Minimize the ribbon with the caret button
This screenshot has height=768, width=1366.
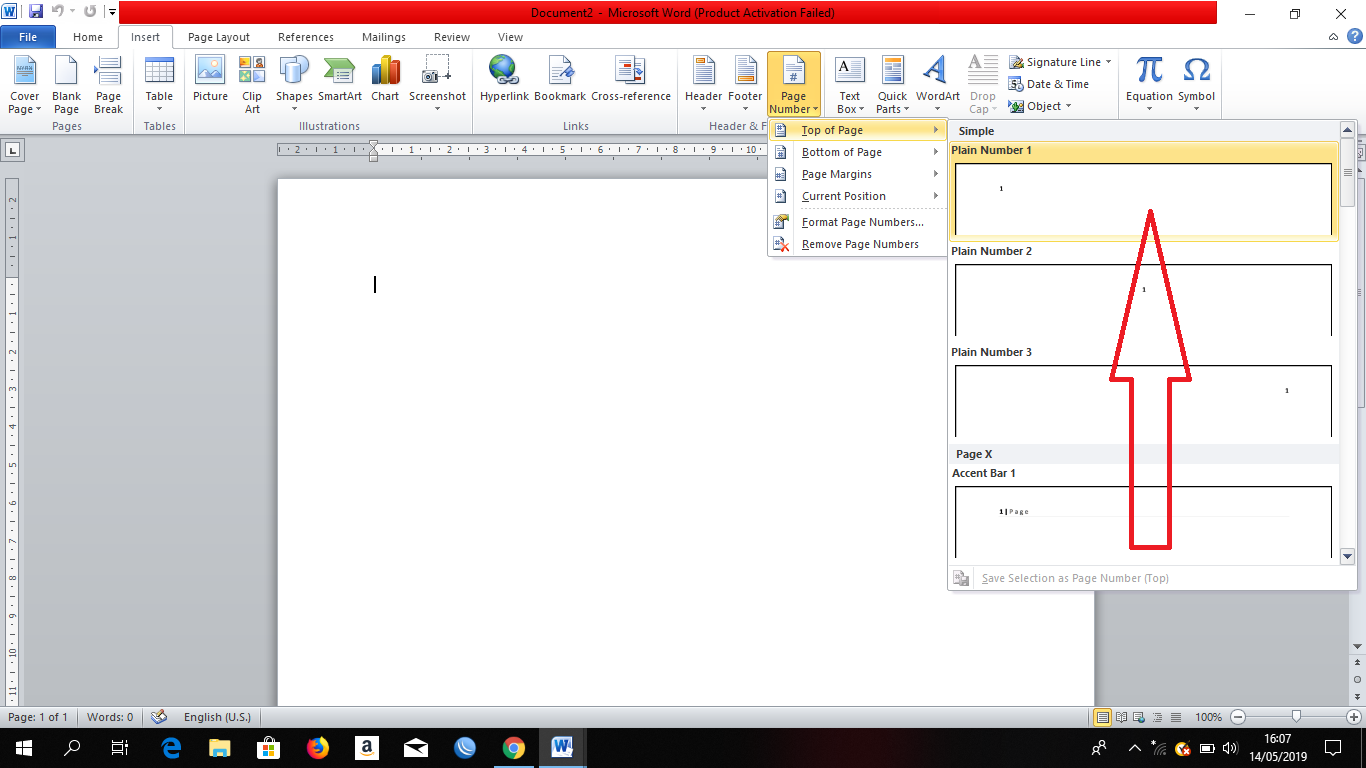tap(1333, 37)
